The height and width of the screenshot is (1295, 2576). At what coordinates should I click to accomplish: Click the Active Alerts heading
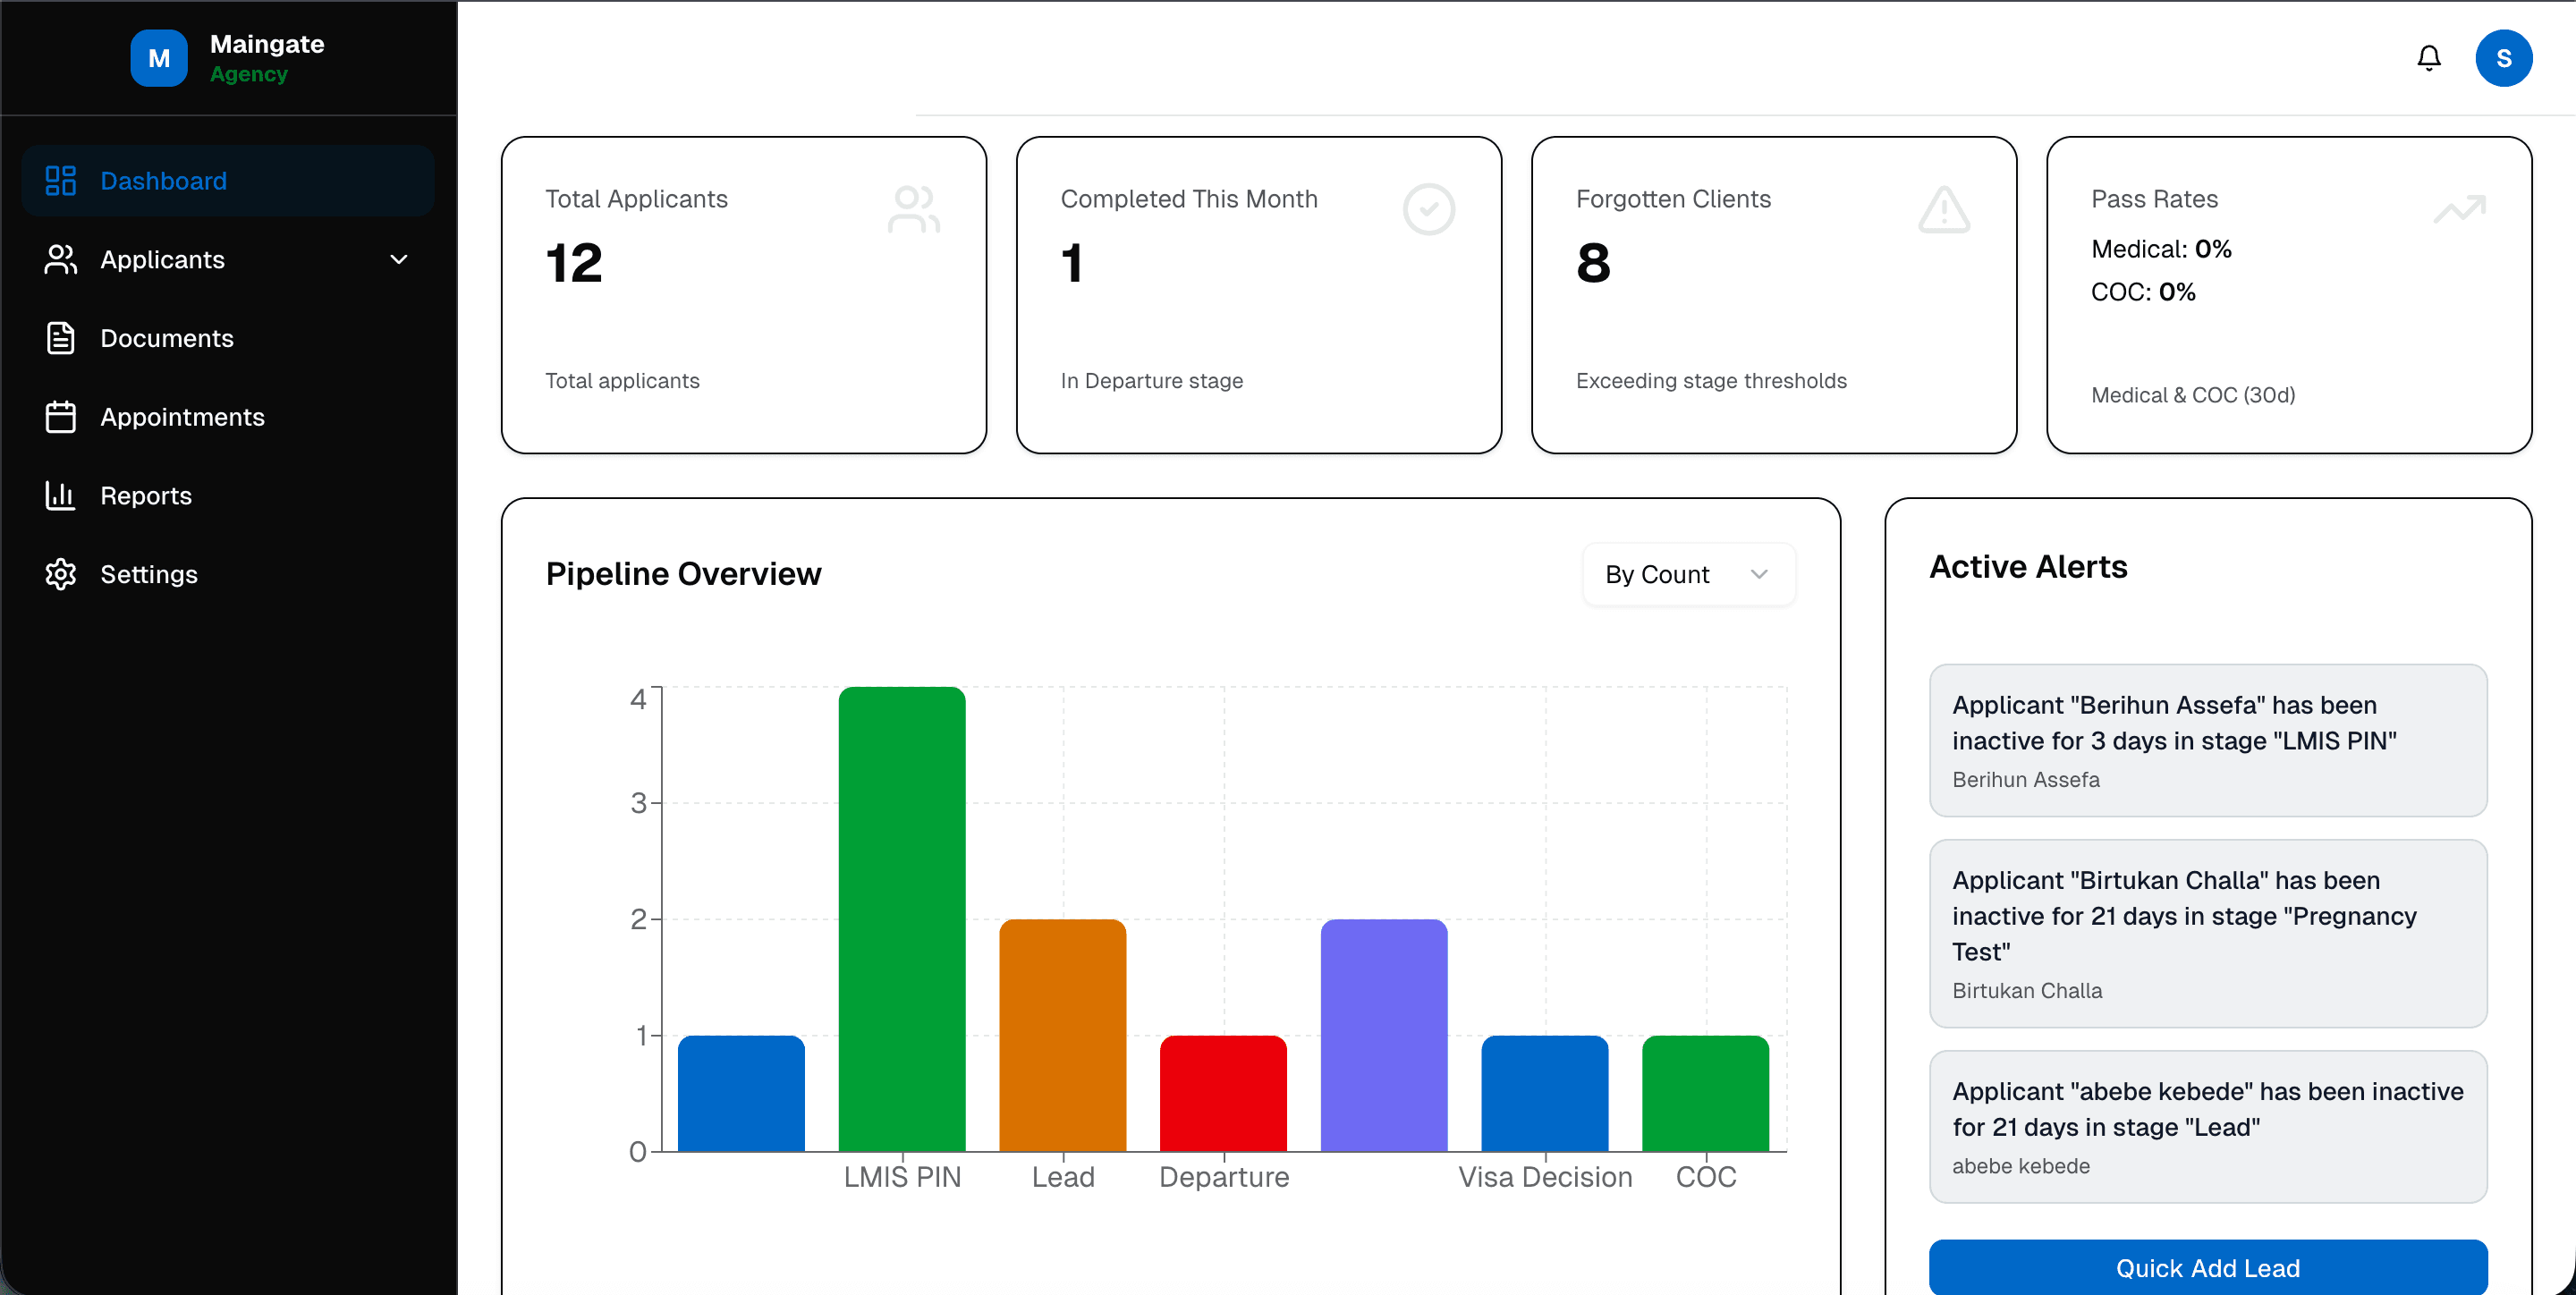[2027, 567]
